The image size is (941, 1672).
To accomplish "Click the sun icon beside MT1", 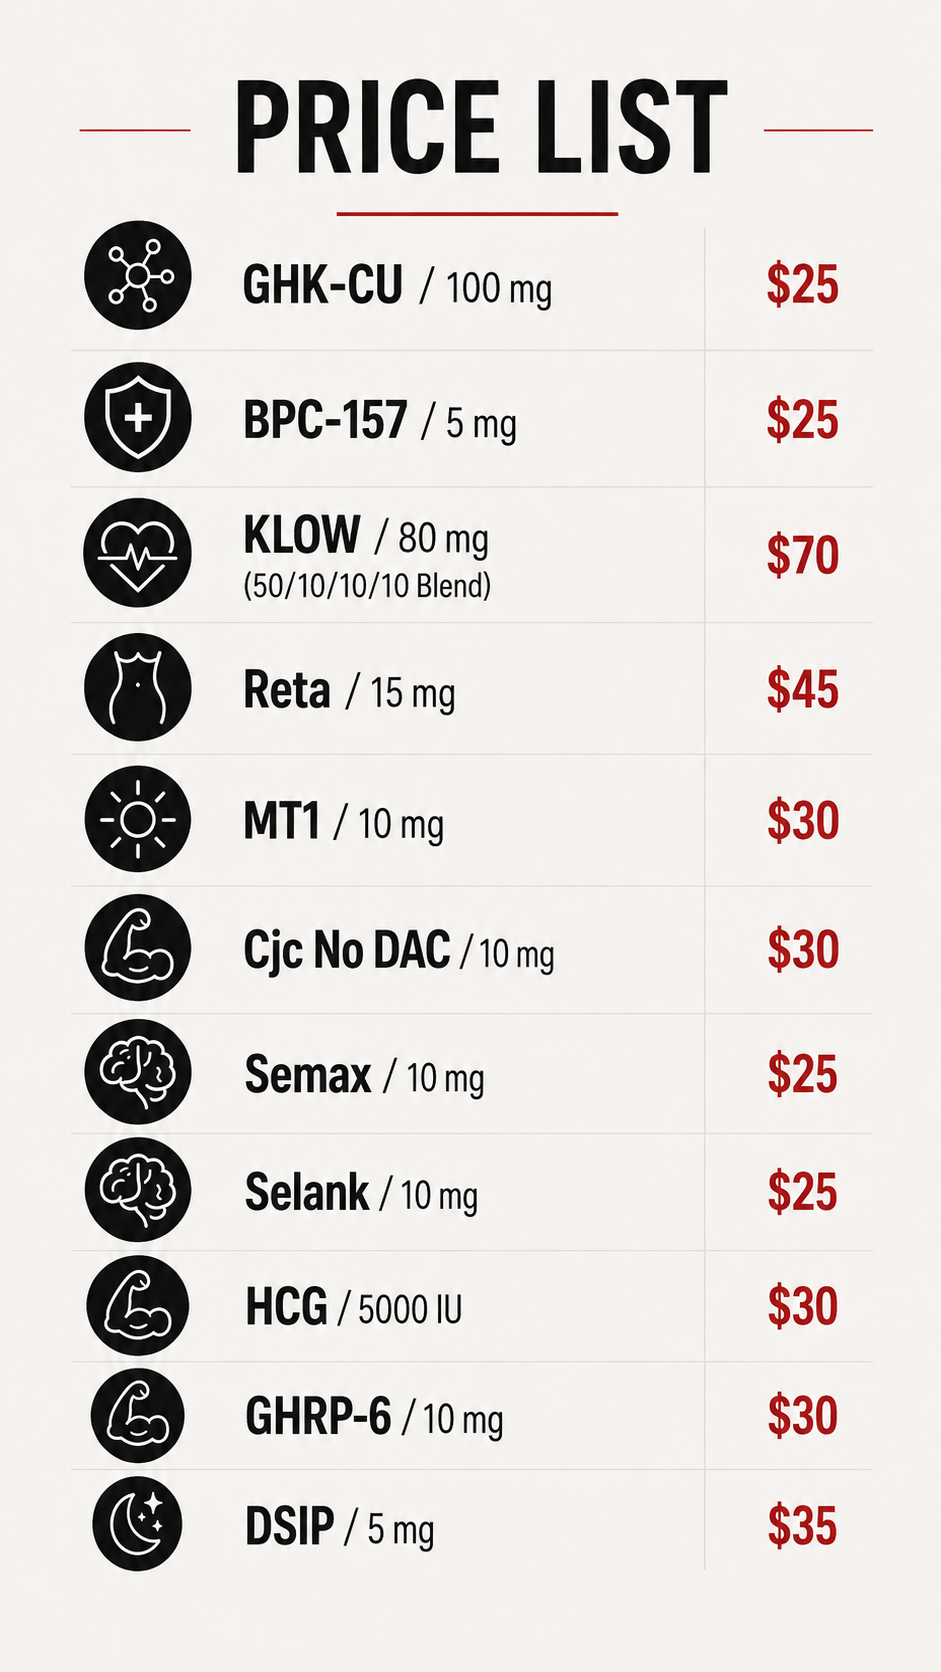I will pyautogui.click(x=138, y=820).
